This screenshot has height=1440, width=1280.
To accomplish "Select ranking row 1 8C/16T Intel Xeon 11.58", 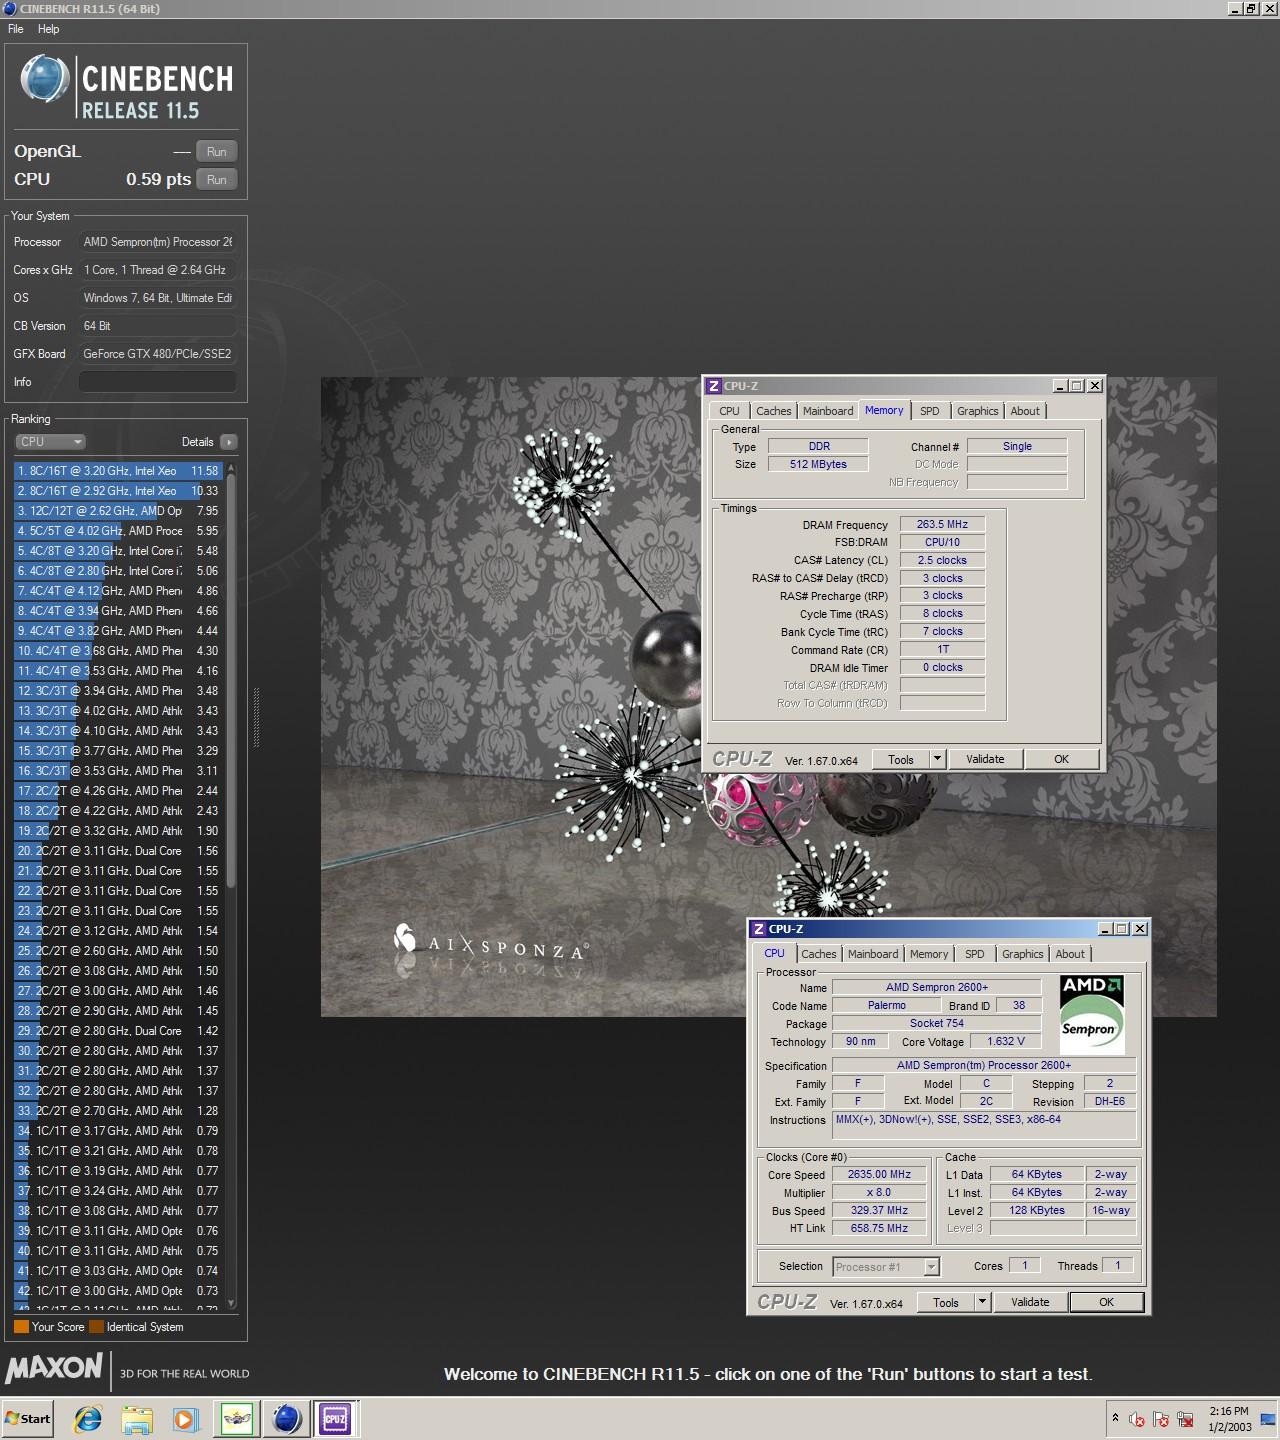I will (x=118, y=470).
